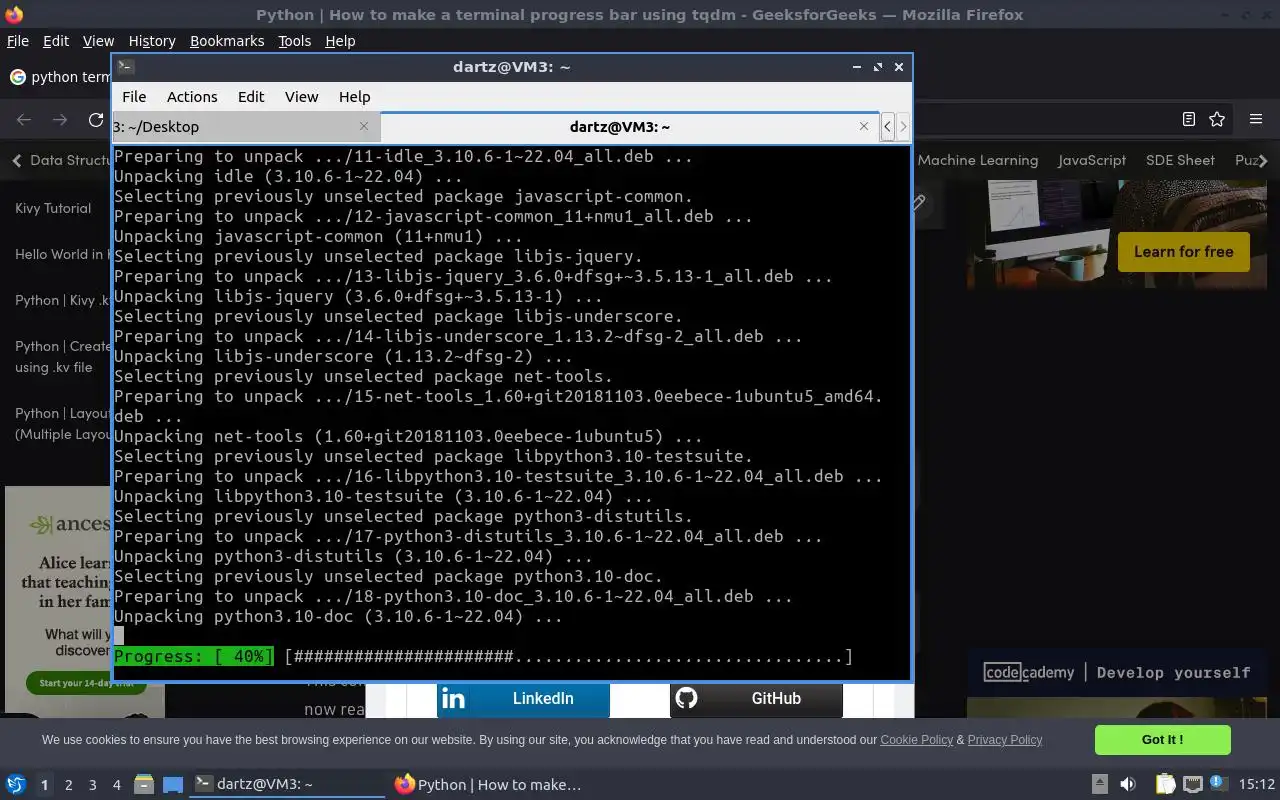Open the Machine Learning nav link
Screen dimensions: 1280x800
tap(978, 160)
